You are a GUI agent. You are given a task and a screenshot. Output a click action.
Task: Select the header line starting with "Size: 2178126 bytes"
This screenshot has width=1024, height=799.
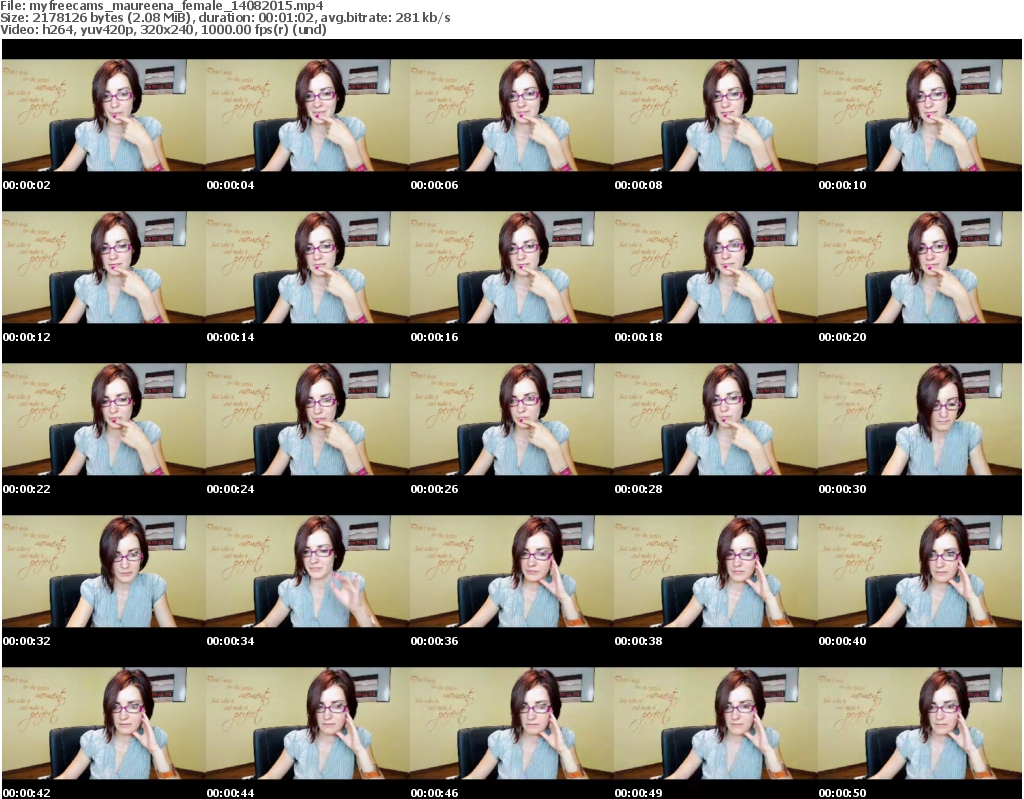(x=225, y=18)
